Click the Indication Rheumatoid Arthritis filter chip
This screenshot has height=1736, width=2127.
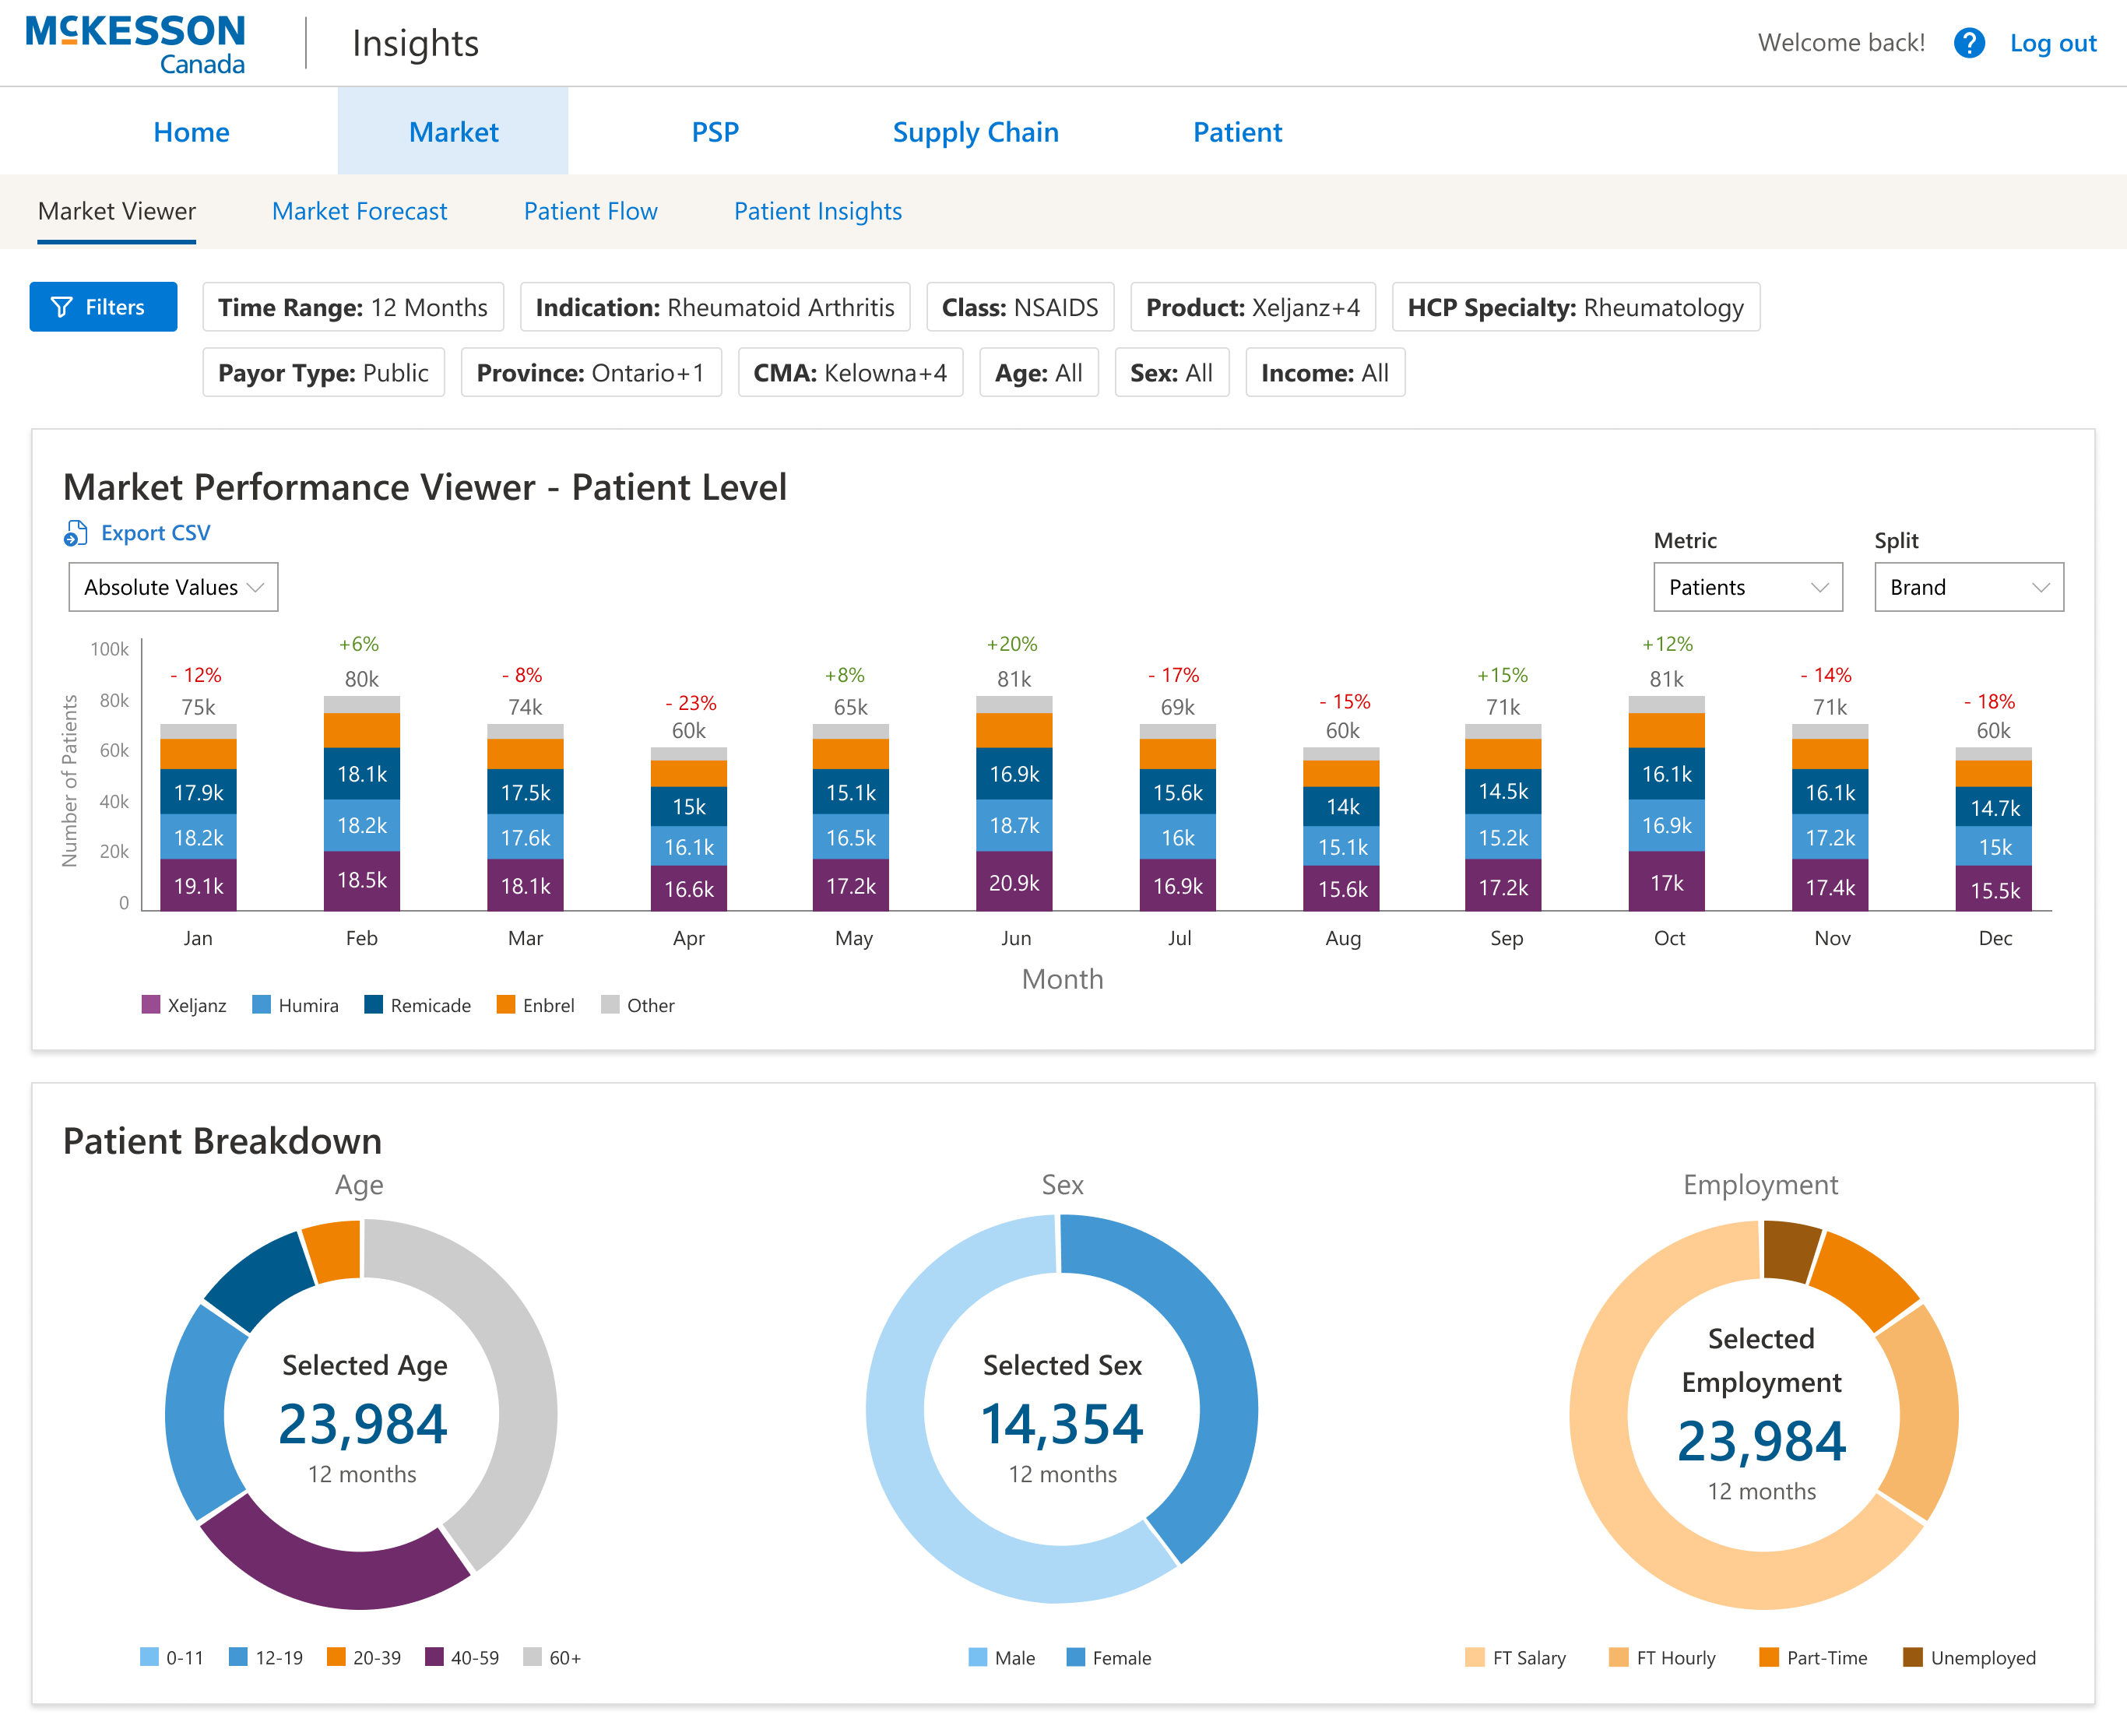[715, 307]
